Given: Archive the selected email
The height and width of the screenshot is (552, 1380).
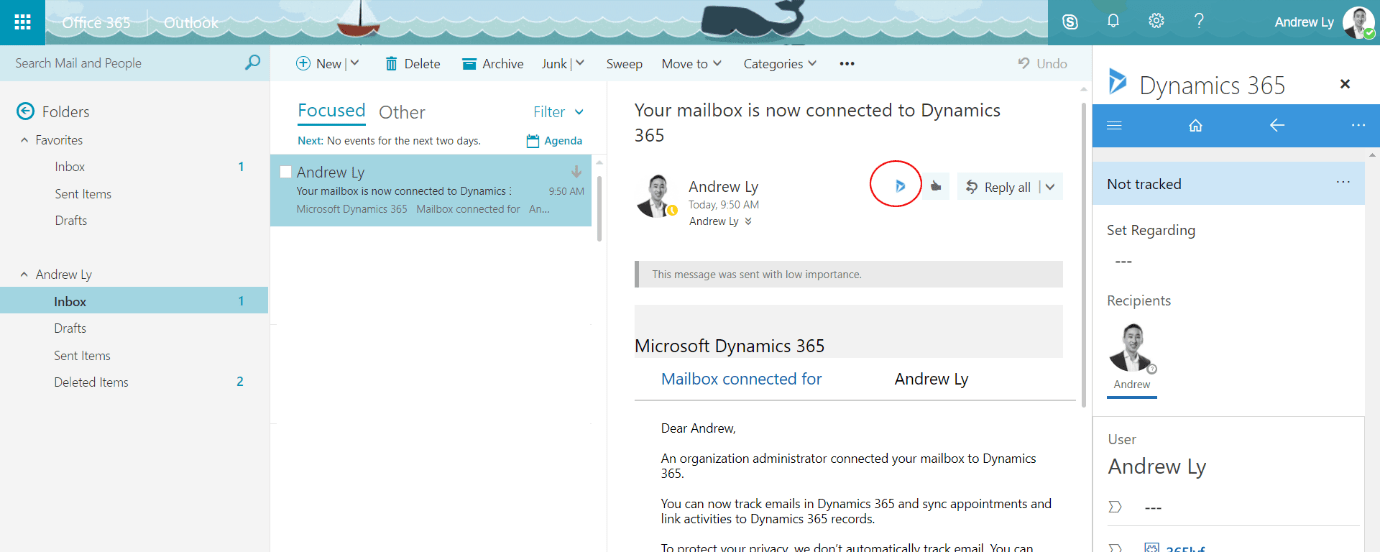Looking at the screenshot, I should pos(492,63).
